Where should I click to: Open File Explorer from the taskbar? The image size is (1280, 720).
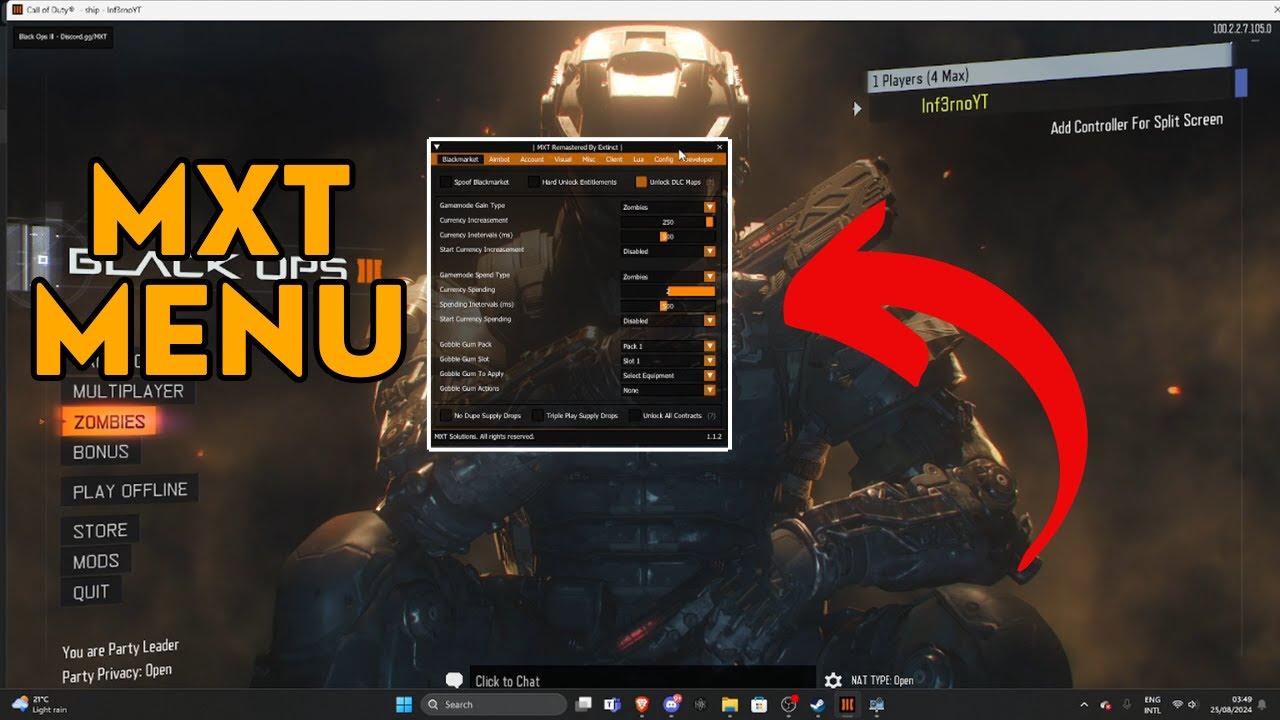point(730,704)
